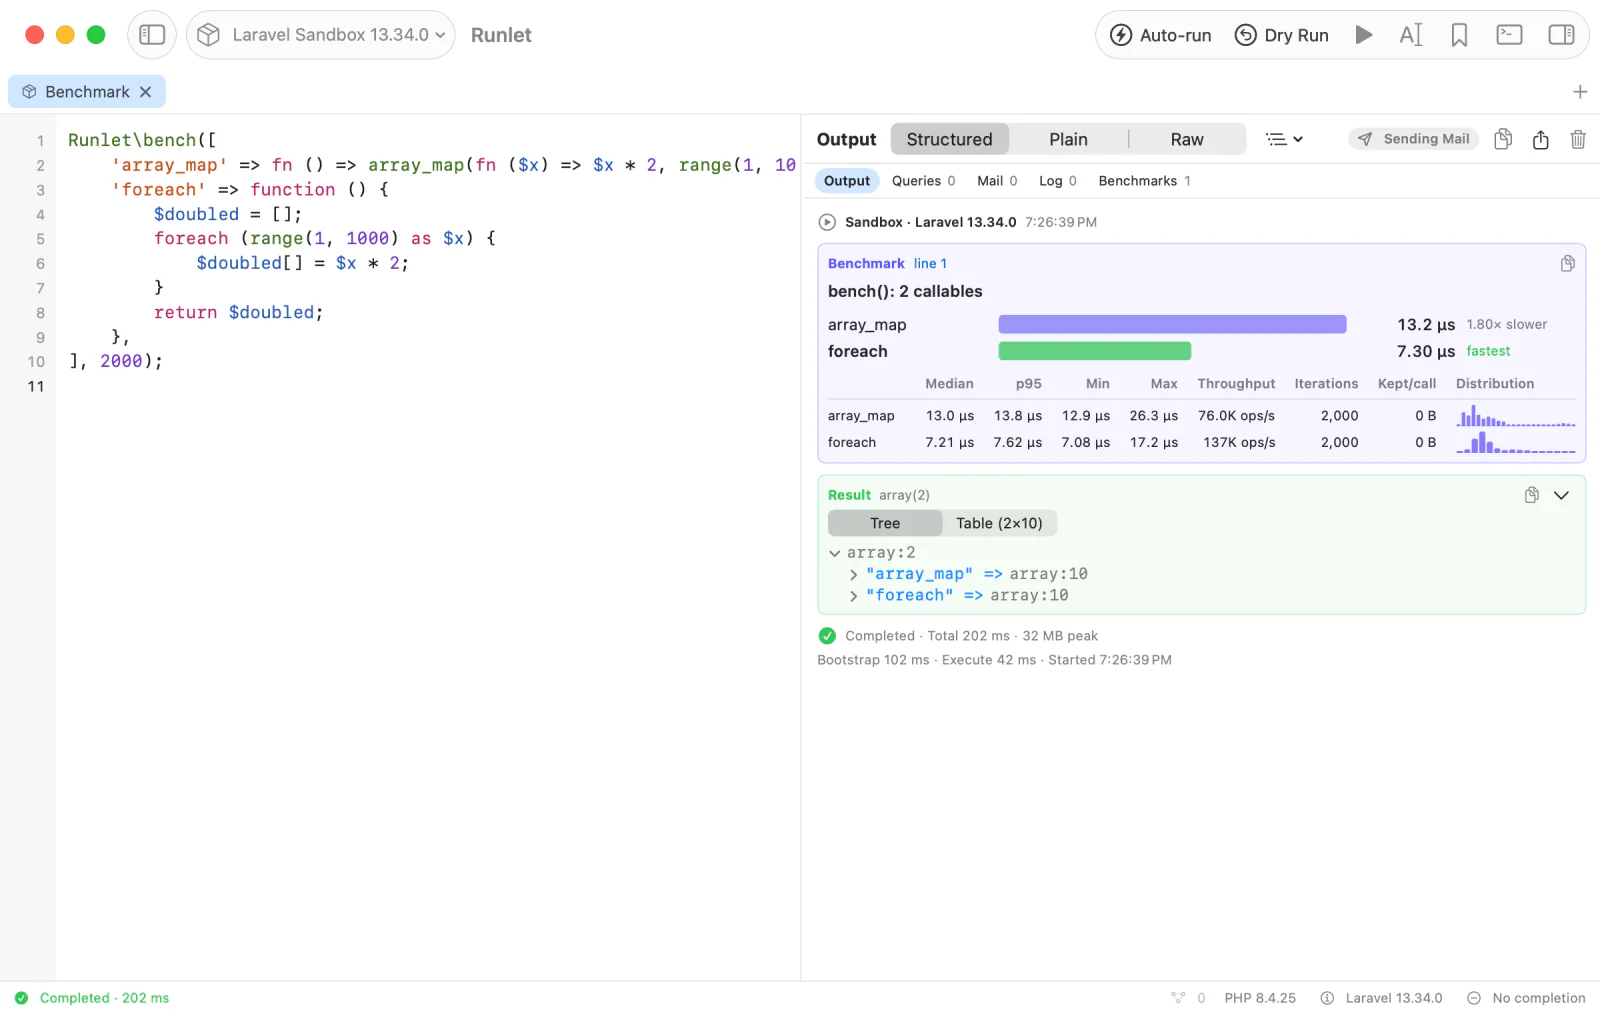Copy the Result card contents
The height and width of the screenshot is (1014, 1600).
(x=1531, y=495)
